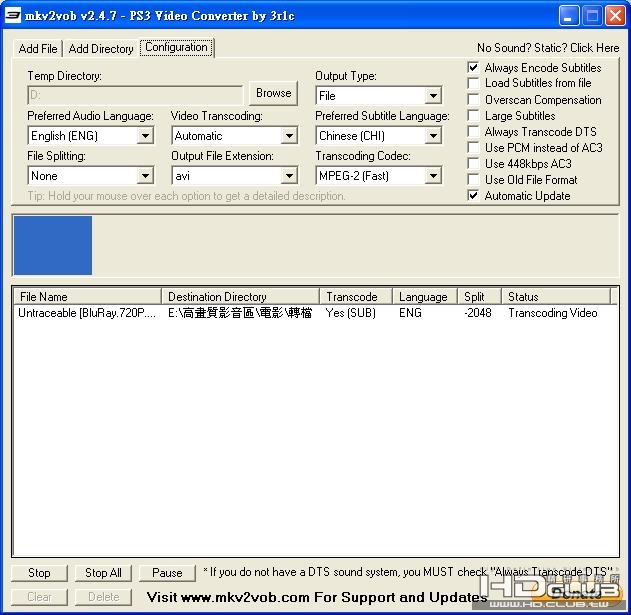This screenshot has width=631, height=615.
Task: Open the Add Directory tab
Action: (x=101, y=49)
